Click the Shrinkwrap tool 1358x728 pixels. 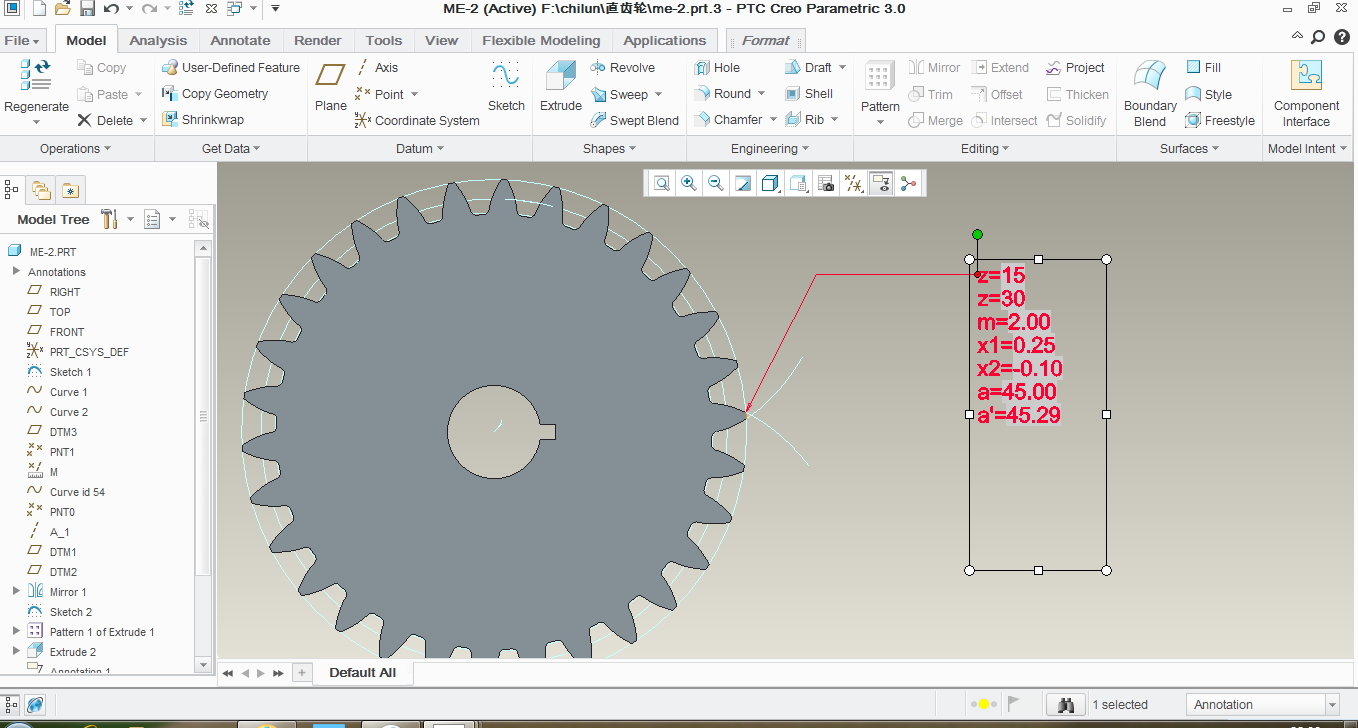[x=203, y=120]
